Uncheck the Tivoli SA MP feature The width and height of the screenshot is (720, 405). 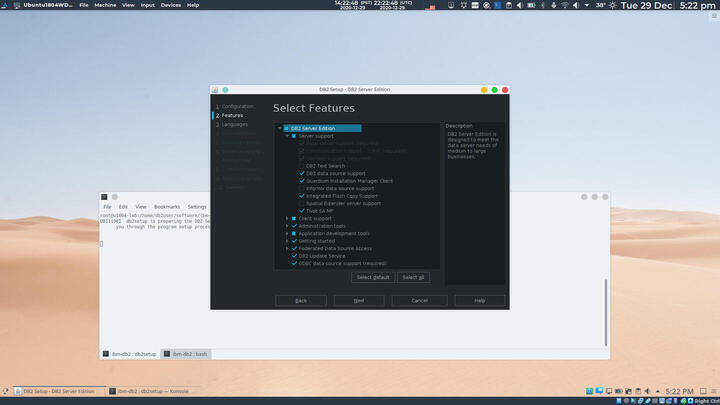click(x=302, y=211)
